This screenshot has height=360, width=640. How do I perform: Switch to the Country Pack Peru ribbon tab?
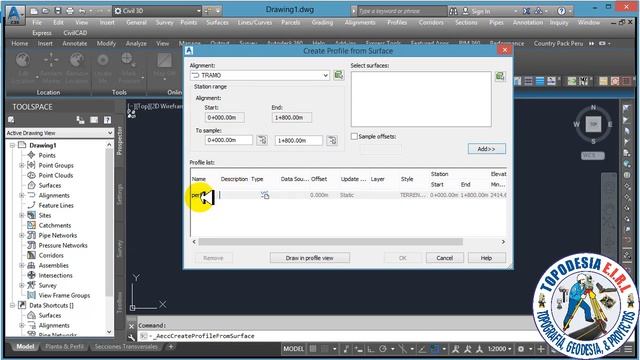558,43
